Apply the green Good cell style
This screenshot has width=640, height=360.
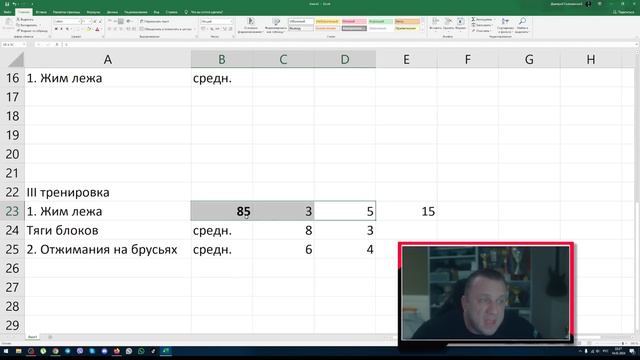(380, 21)
